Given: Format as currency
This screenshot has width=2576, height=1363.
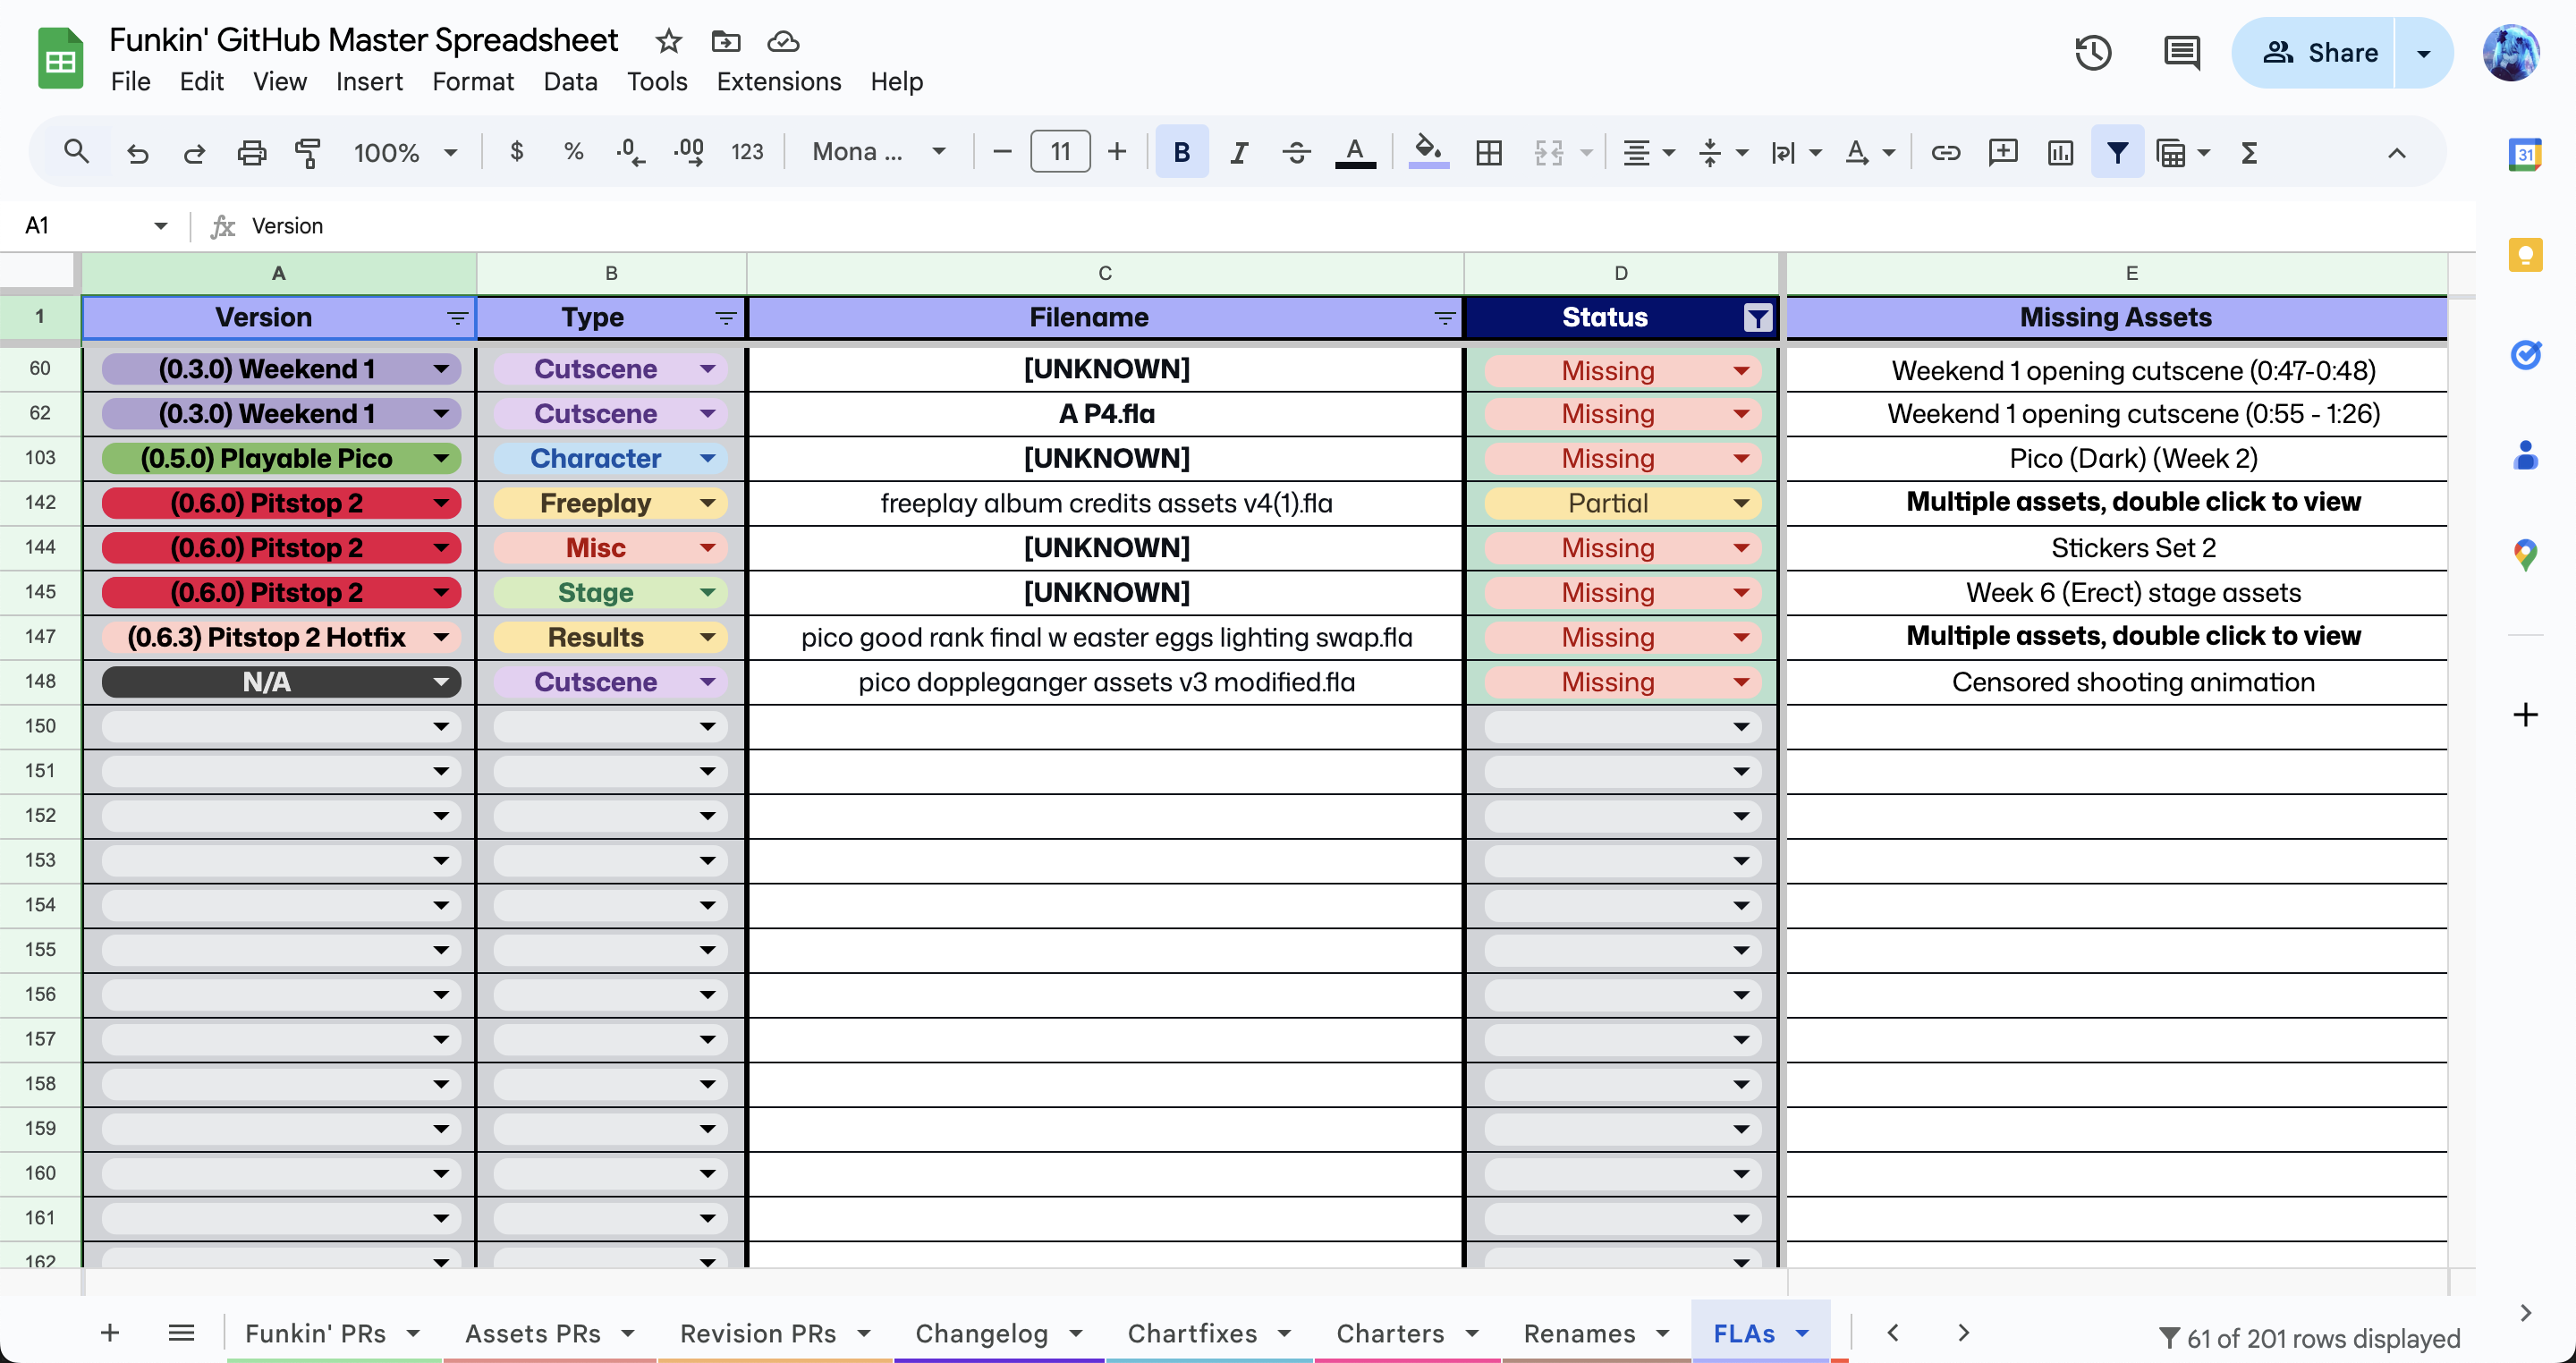Looking at the screenshot, I should point(516,152).
